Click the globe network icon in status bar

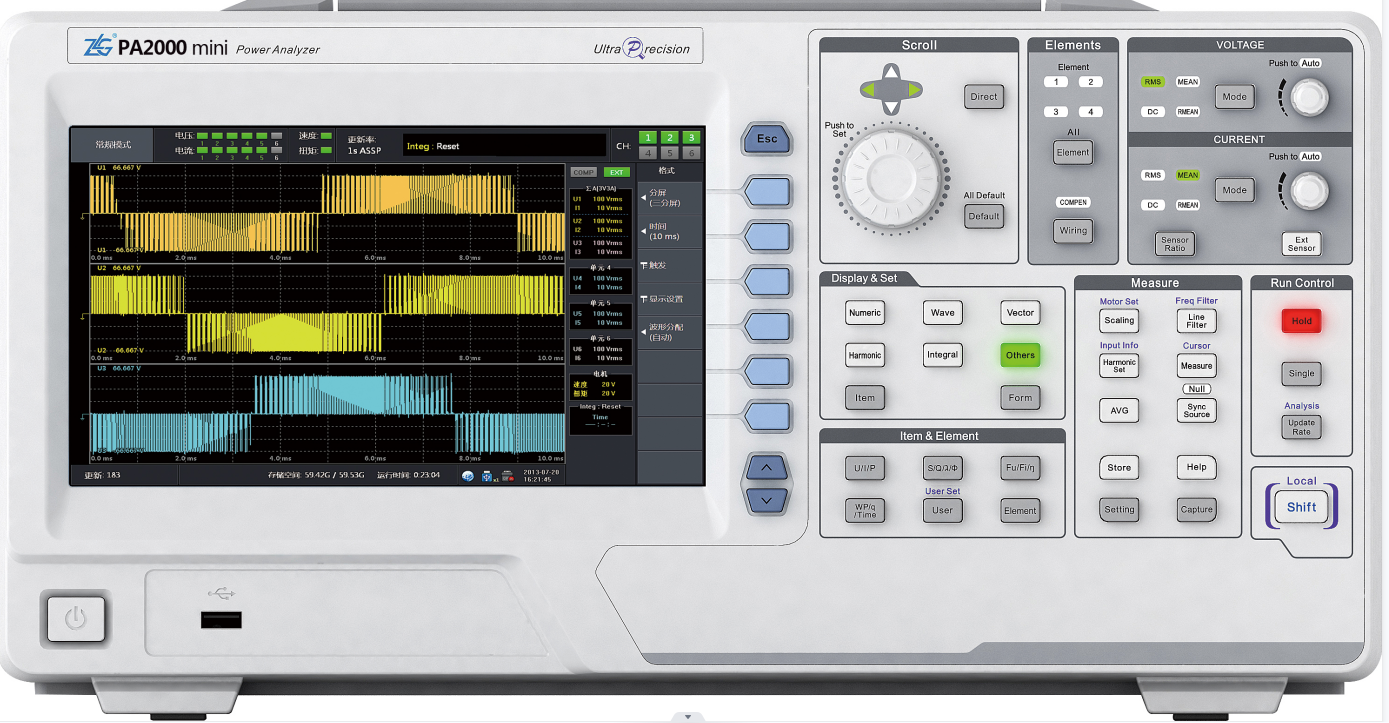(468, 476)
